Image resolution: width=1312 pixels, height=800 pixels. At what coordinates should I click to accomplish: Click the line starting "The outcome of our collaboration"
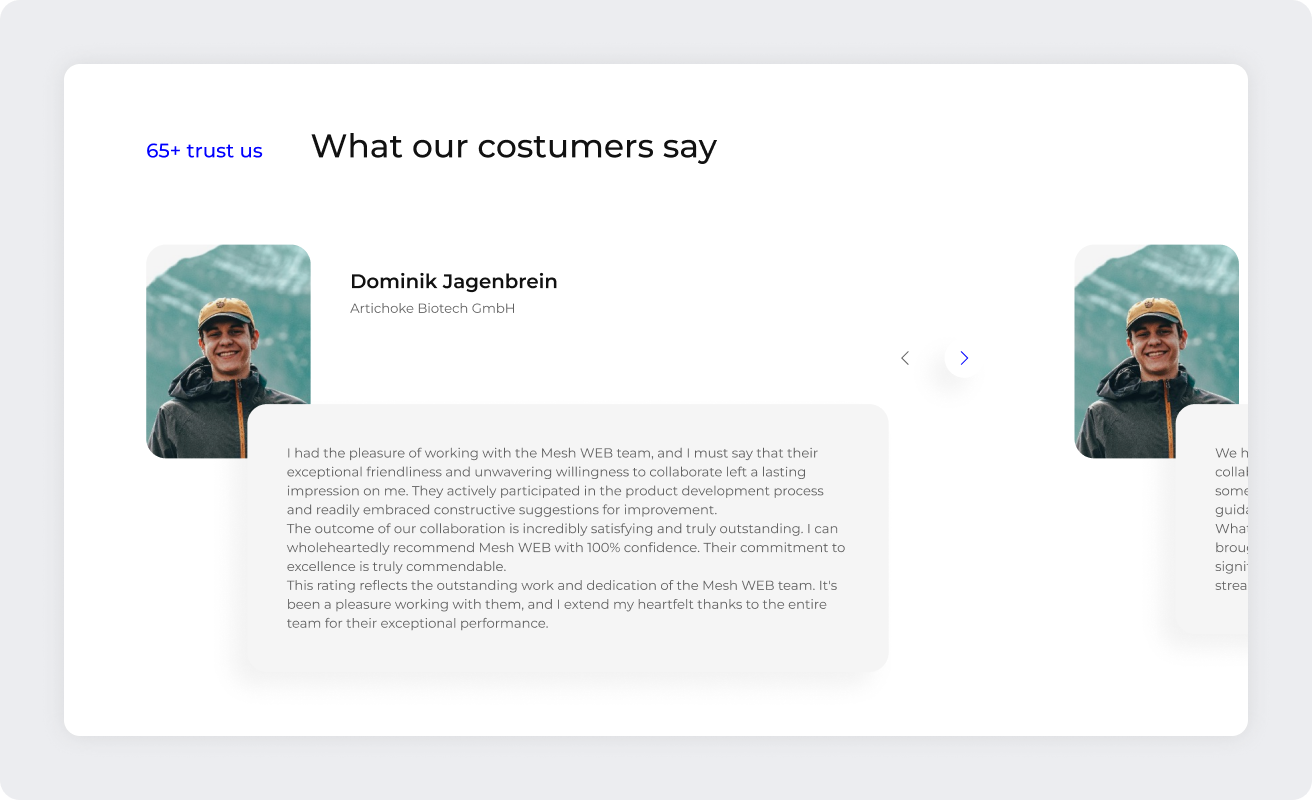pyautogui.click(x=562, y=528)
